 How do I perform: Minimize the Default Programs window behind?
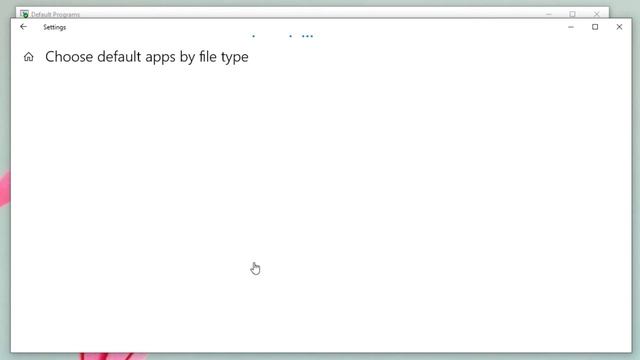[549, 14]
